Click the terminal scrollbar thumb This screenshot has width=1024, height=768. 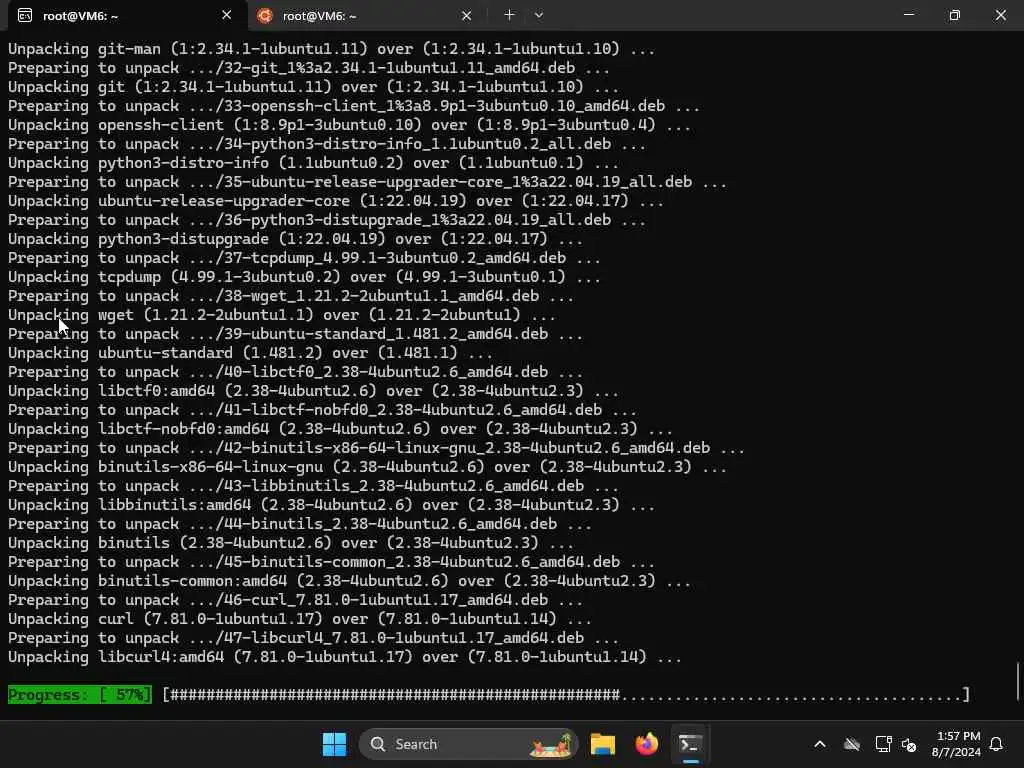[x=1018, y=681]
